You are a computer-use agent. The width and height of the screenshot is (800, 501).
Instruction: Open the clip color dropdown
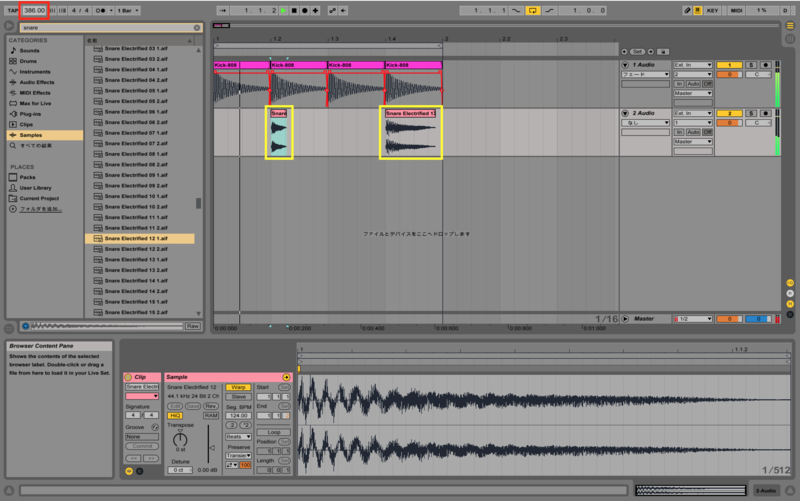(x=142, y=396)
